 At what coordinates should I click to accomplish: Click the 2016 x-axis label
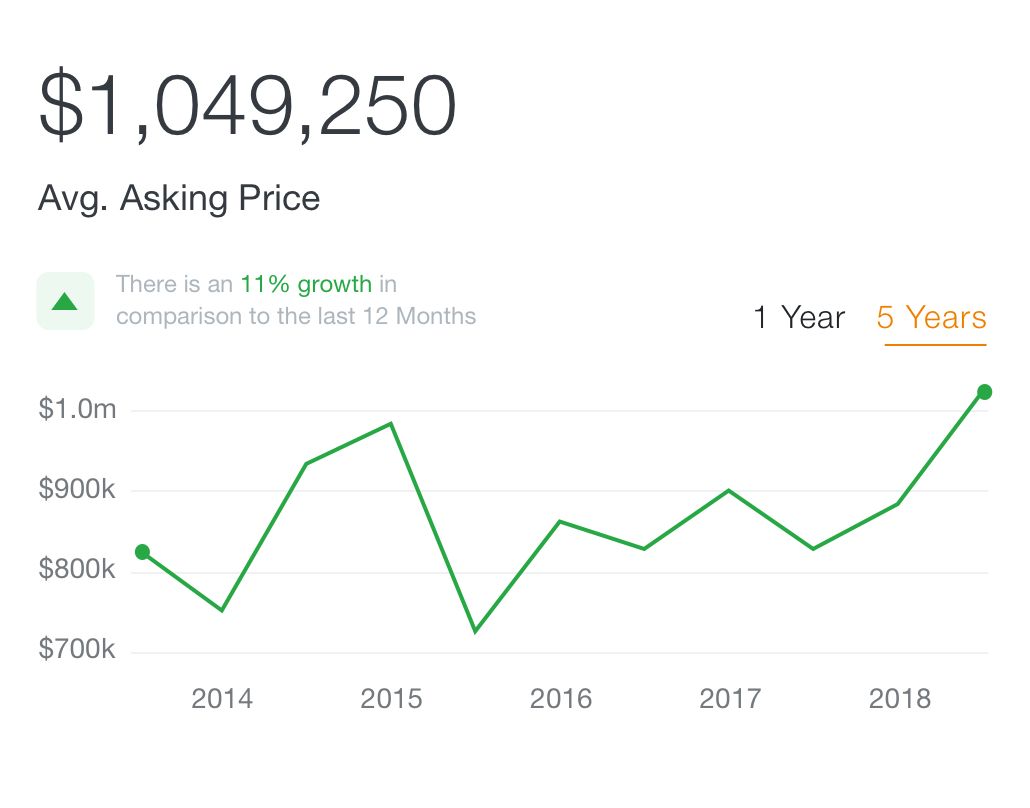[x=561, y=698]
